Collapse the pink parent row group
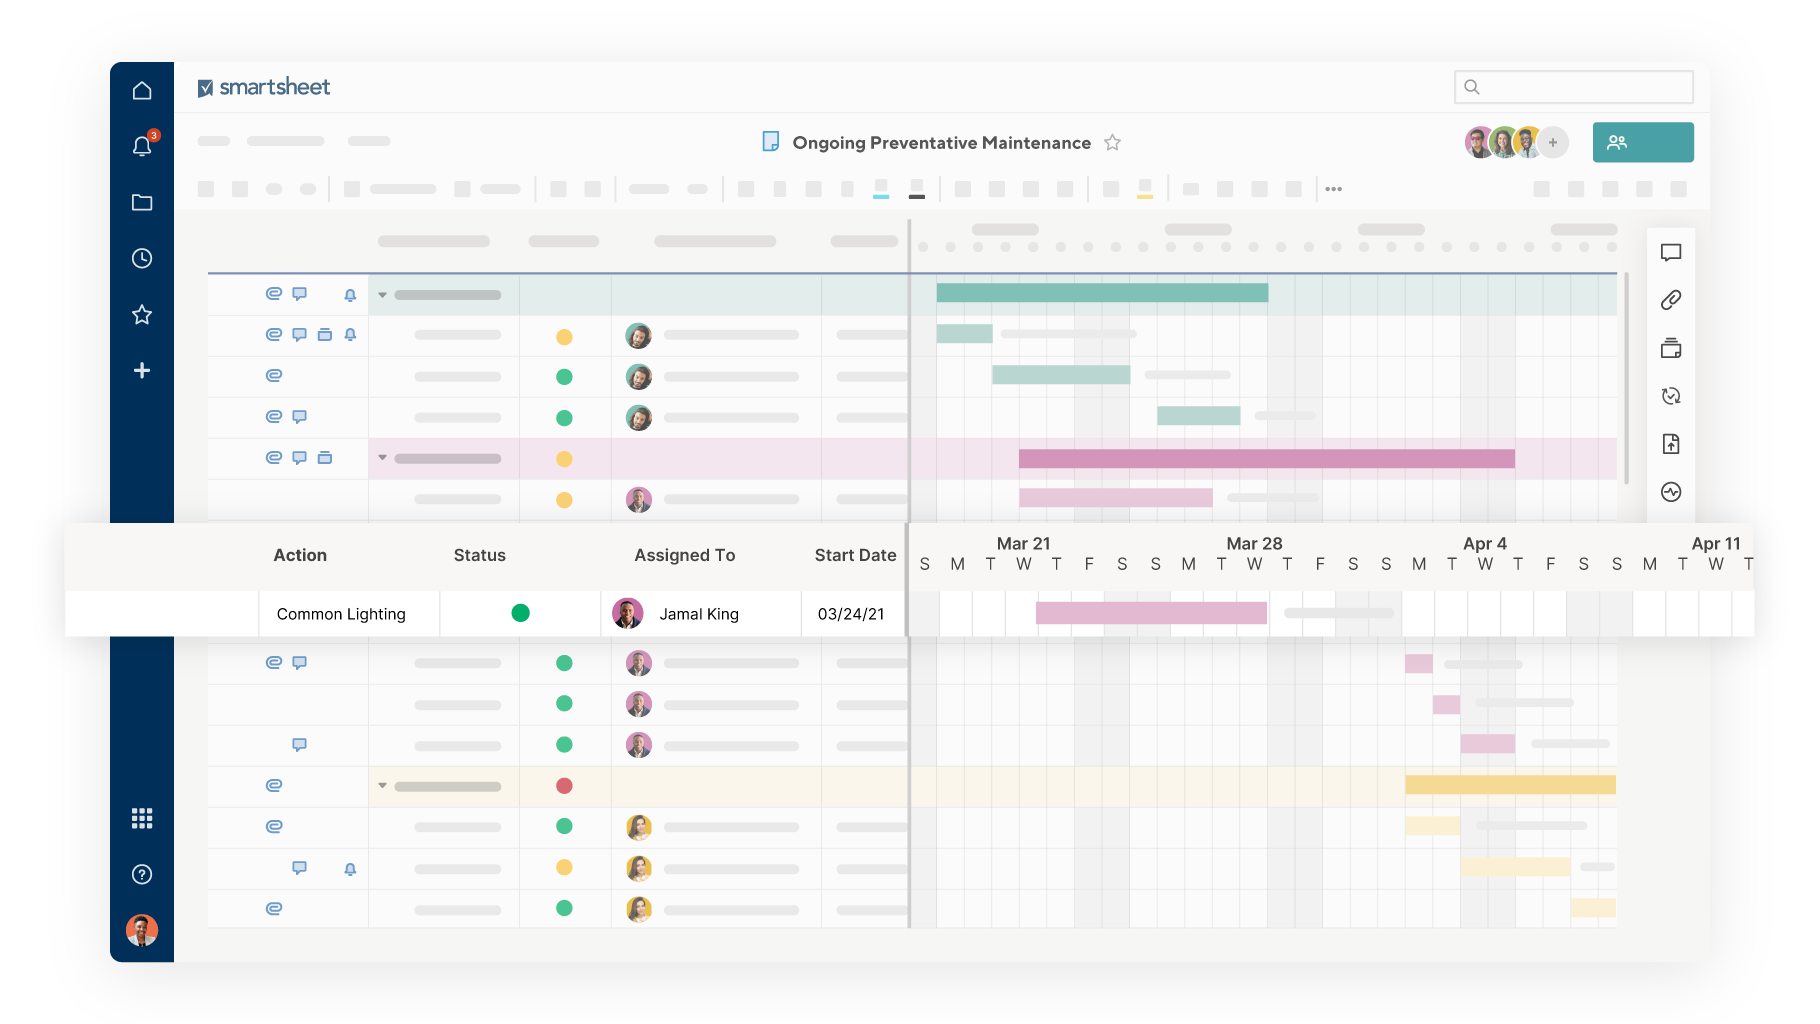Viewport: 1820px width, 1024px height. (382, 458)
